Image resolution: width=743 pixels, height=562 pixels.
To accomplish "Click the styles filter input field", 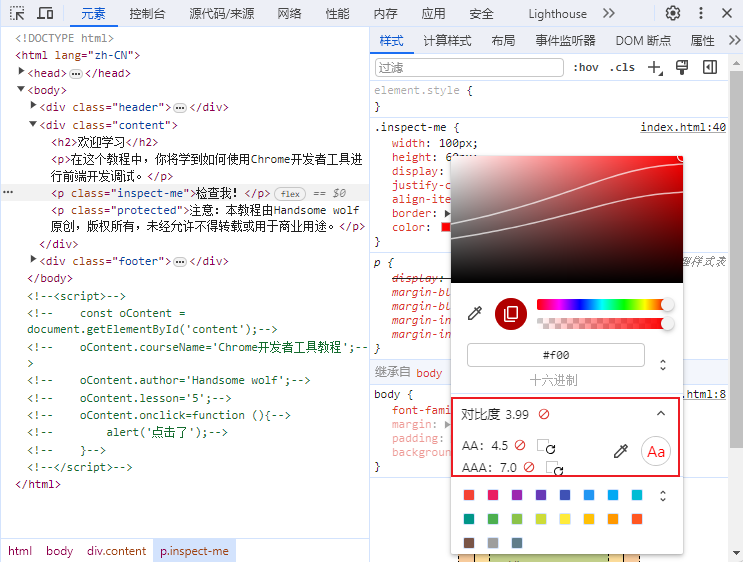I will [x=469, y=68].
